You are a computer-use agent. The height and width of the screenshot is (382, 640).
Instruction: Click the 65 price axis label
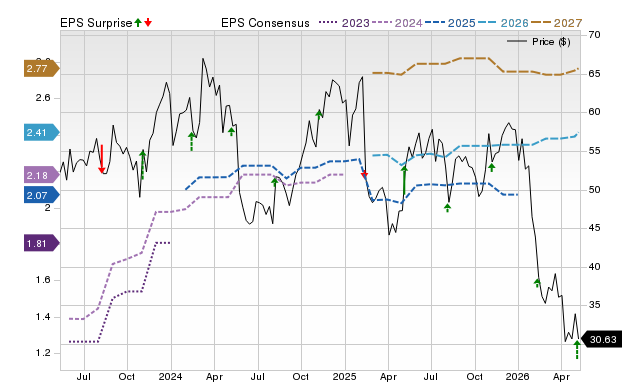click(x=594, y=74)
